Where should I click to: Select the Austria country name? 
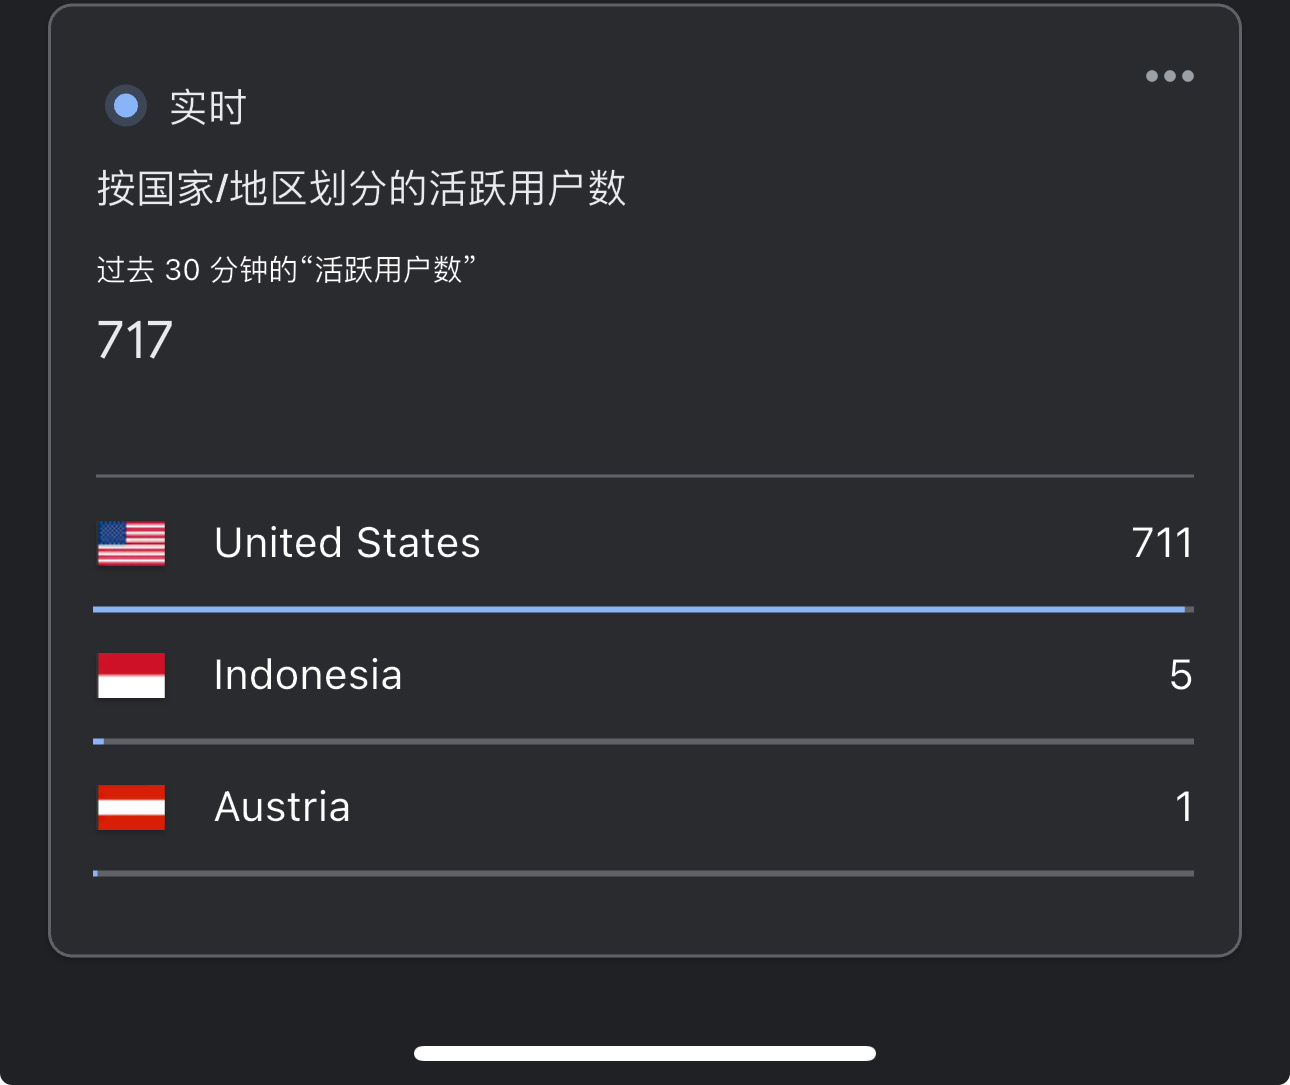coord(282,807)
